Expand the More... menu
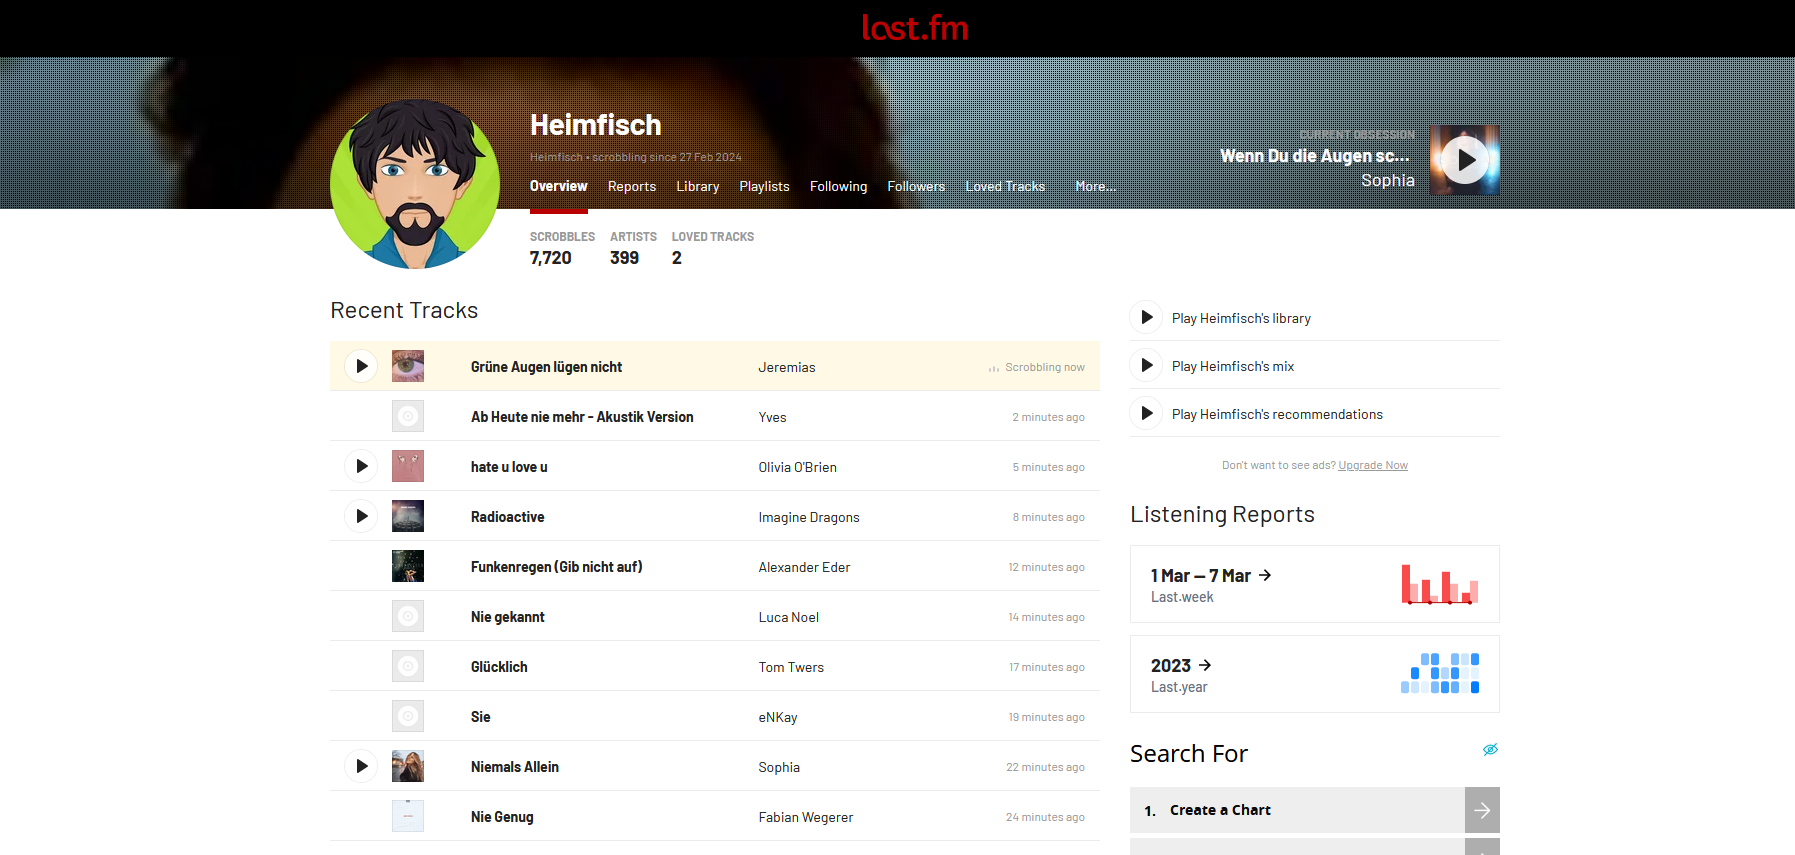The height and width of the screenshot is (855, 1795). pyautogui.click(x=1096, y=186)
